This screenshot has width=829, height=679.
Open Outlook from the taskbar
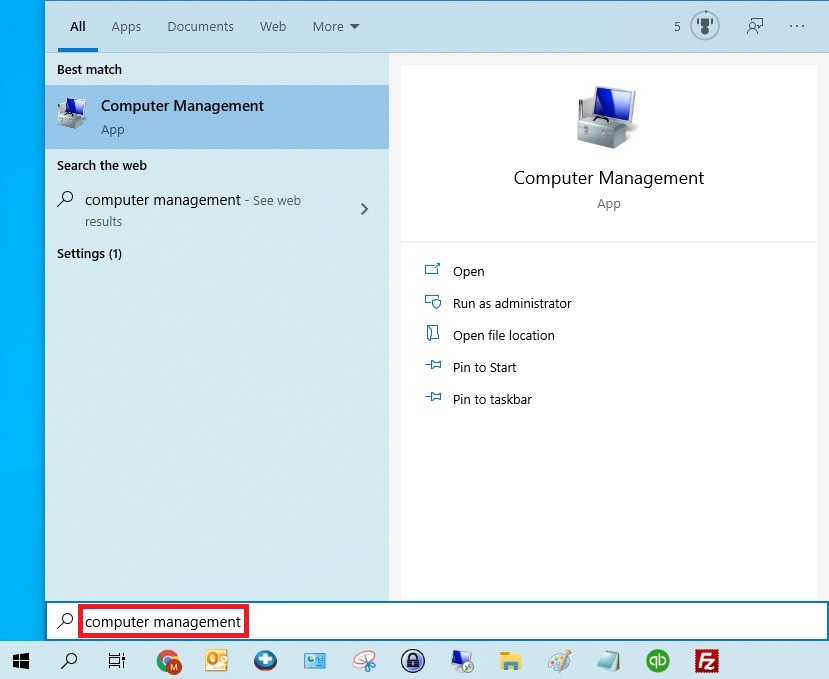(216, 660)
